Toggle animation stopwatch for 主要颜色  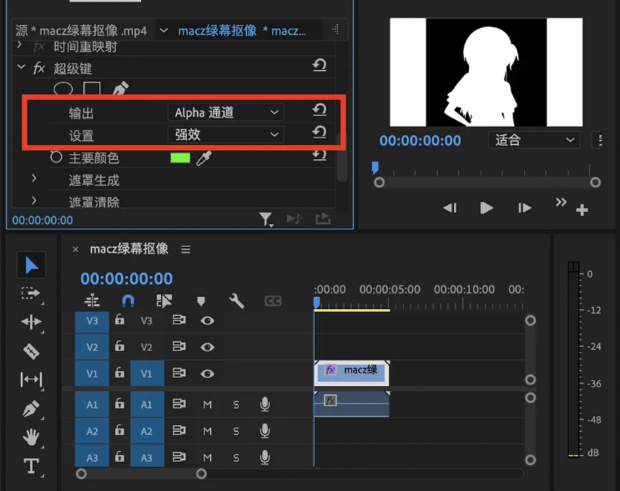(x=56, y=157)
